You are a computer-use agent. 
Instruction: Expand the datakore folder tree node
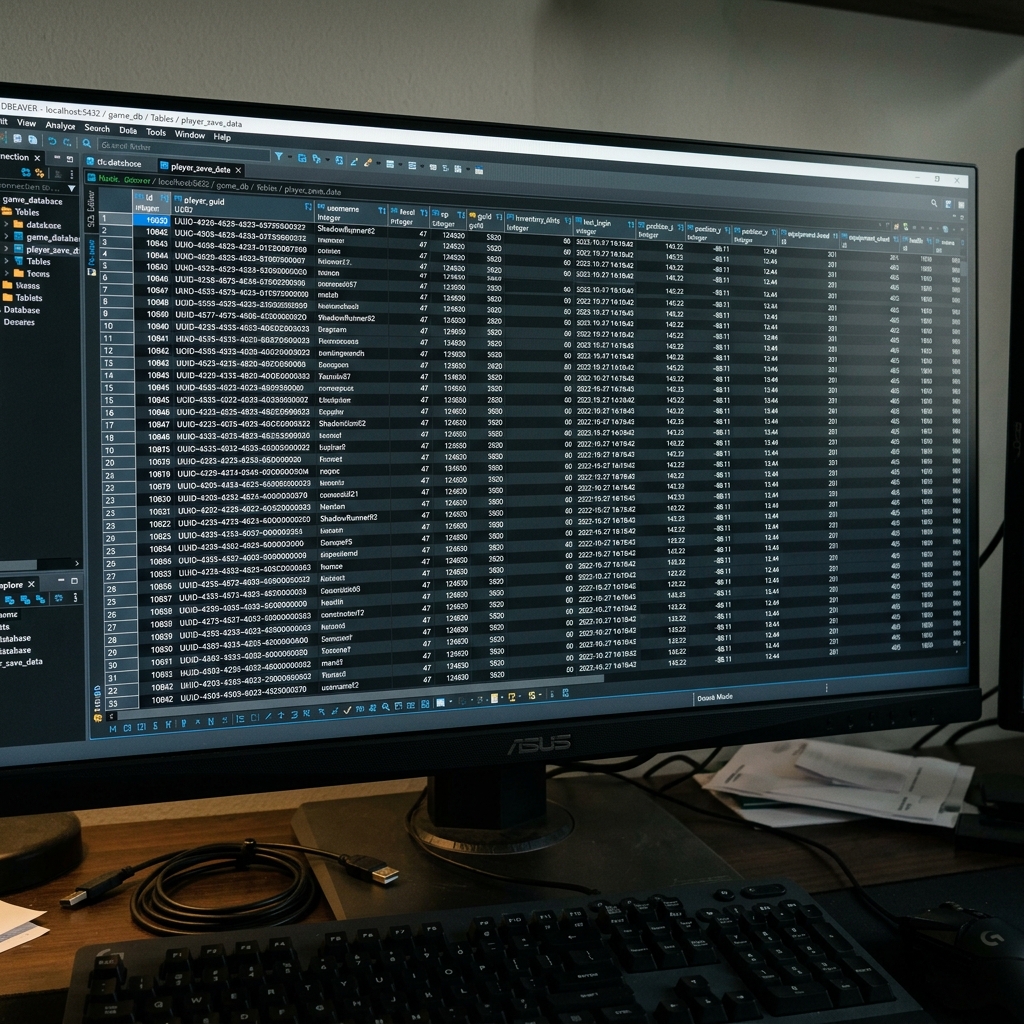(7, 224)
